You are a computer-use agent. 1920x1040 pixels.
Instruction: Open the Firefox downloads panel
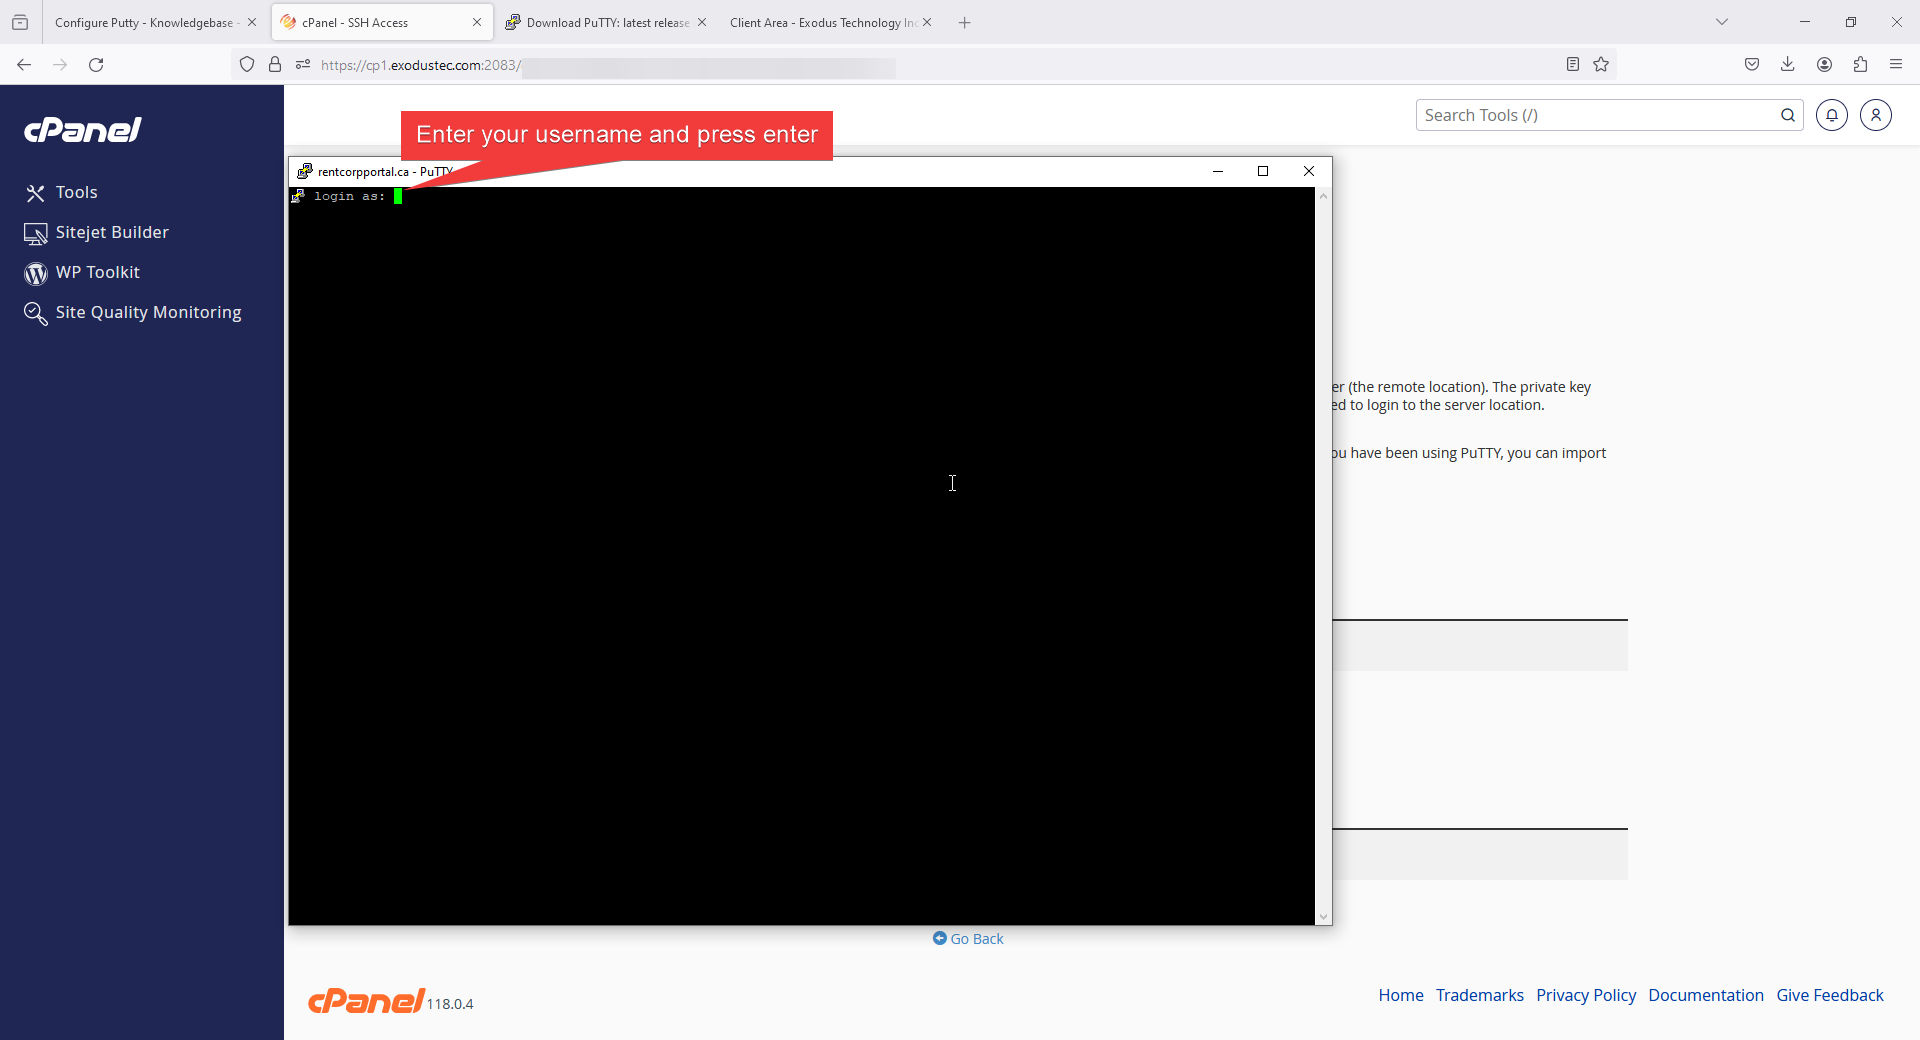[x=1788, y=65]
